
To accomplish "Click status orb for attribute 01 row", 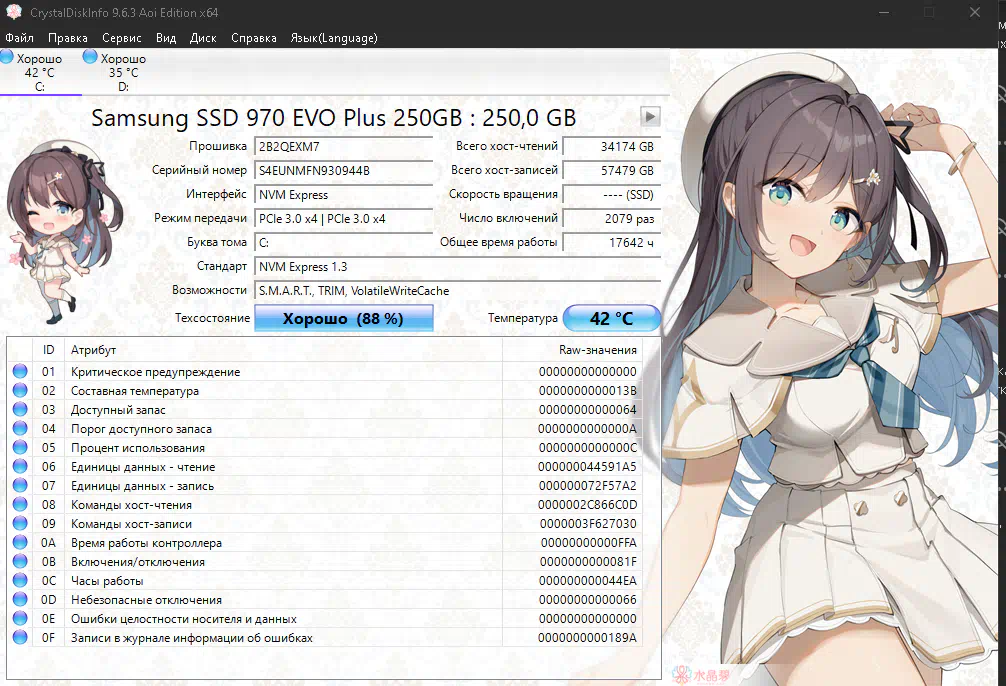I will pos(20,372).
